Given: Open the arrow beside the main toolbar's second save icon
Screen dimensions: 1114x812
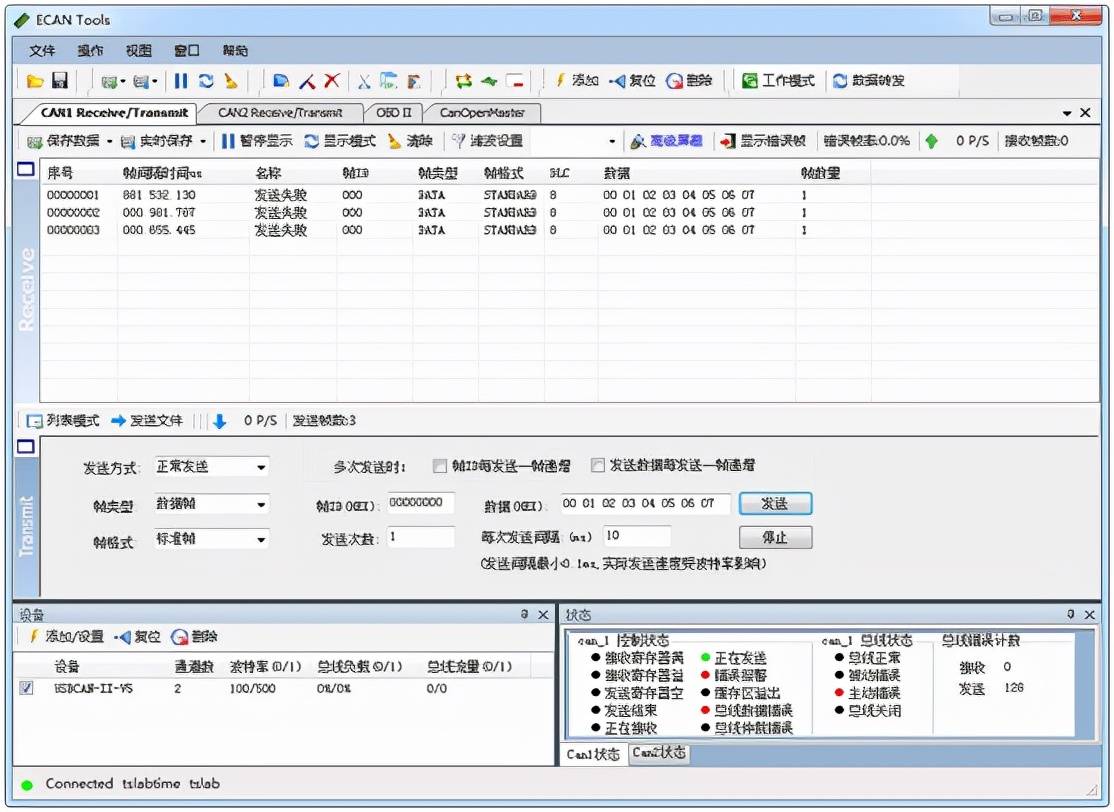Looking at the screenshot, I should pyautogui.click(x=154, y=82).
